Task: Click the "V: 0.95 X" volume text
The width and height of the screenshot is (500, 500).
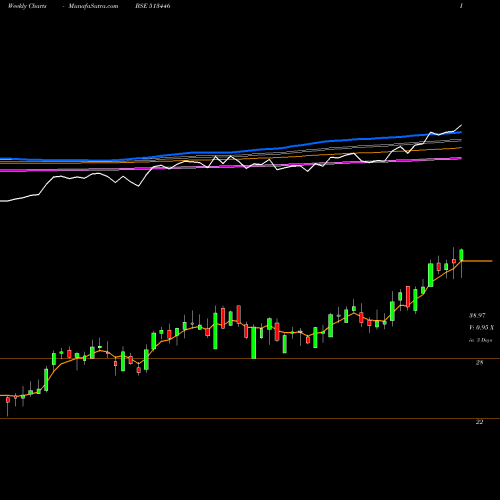Action: [481, 328]
